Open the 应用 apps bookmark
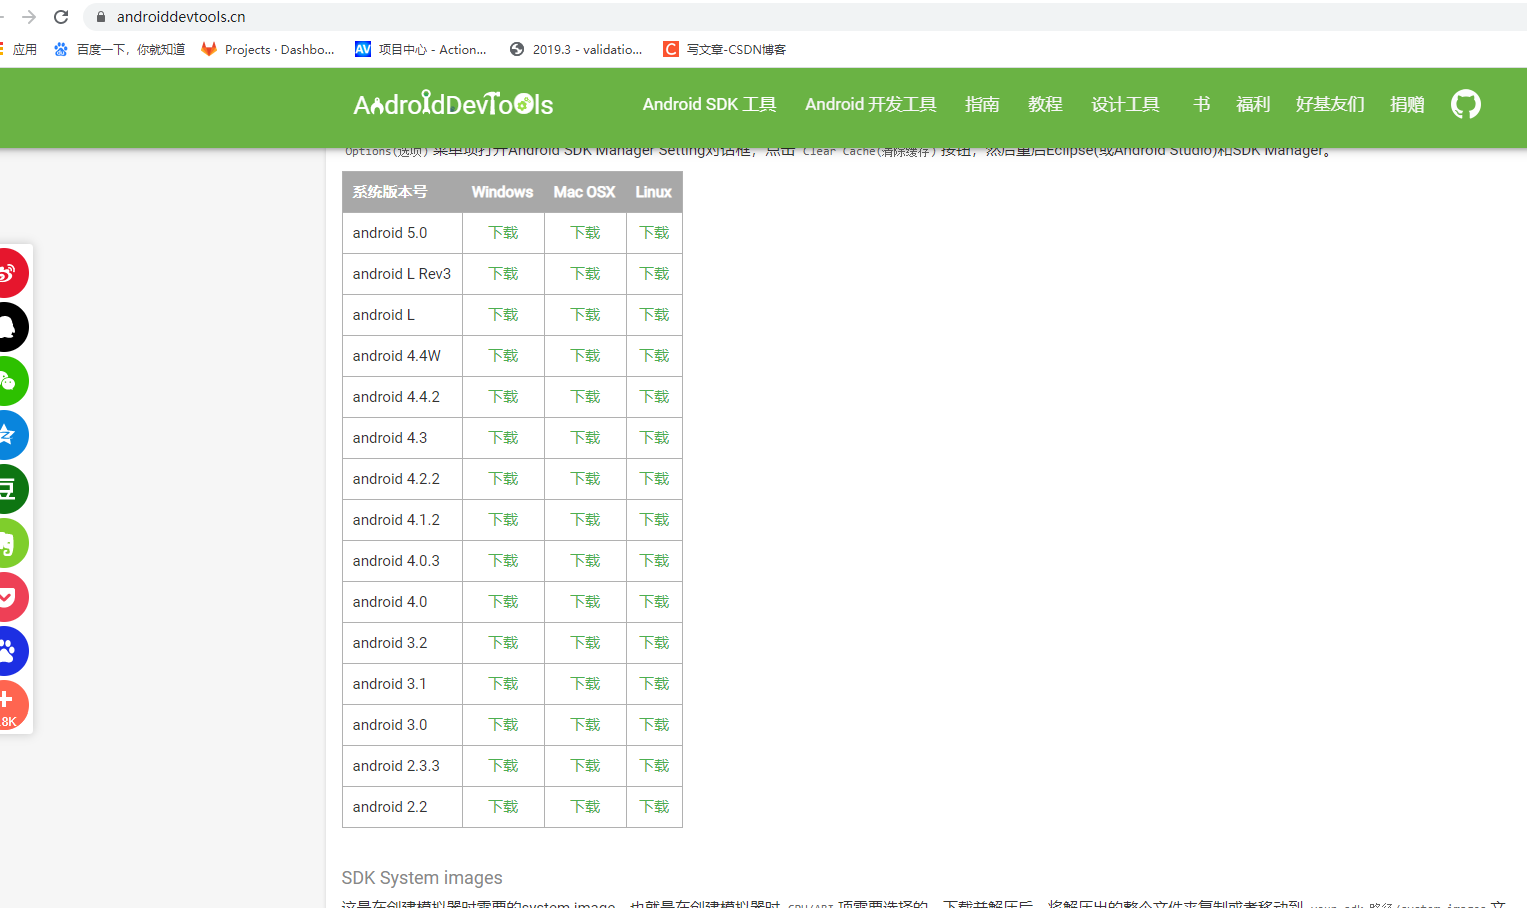 pos(18,49)
